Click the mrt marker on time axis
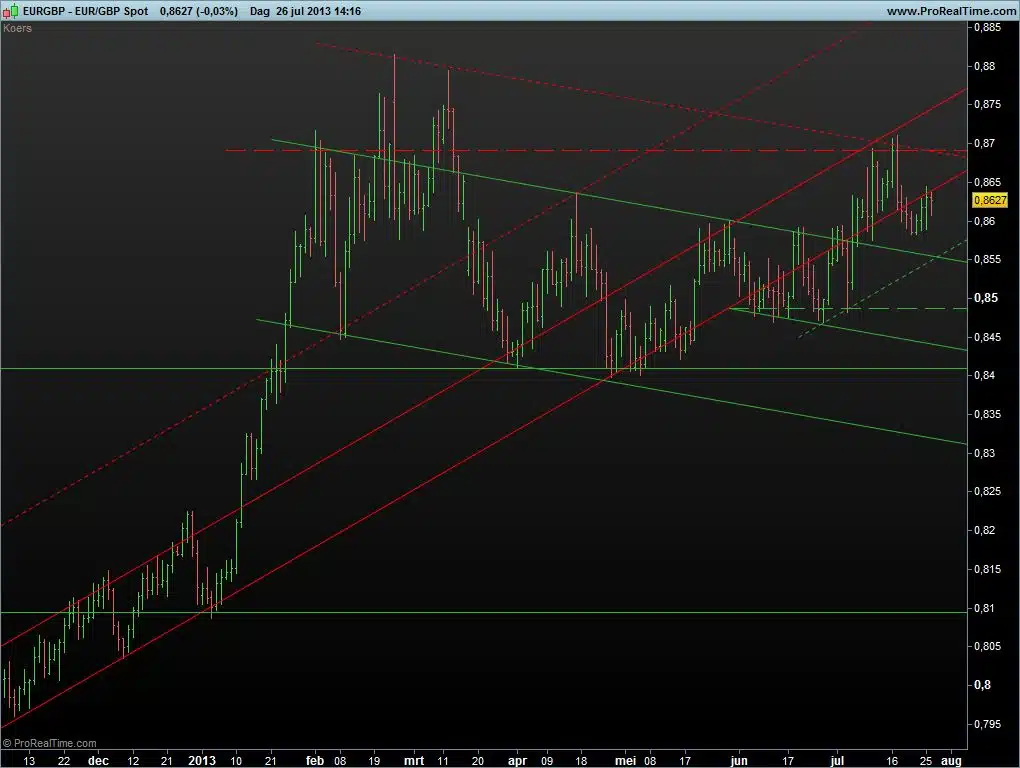Image resolution: width=1020 pixels, height=768 pixels. [413, 760]
